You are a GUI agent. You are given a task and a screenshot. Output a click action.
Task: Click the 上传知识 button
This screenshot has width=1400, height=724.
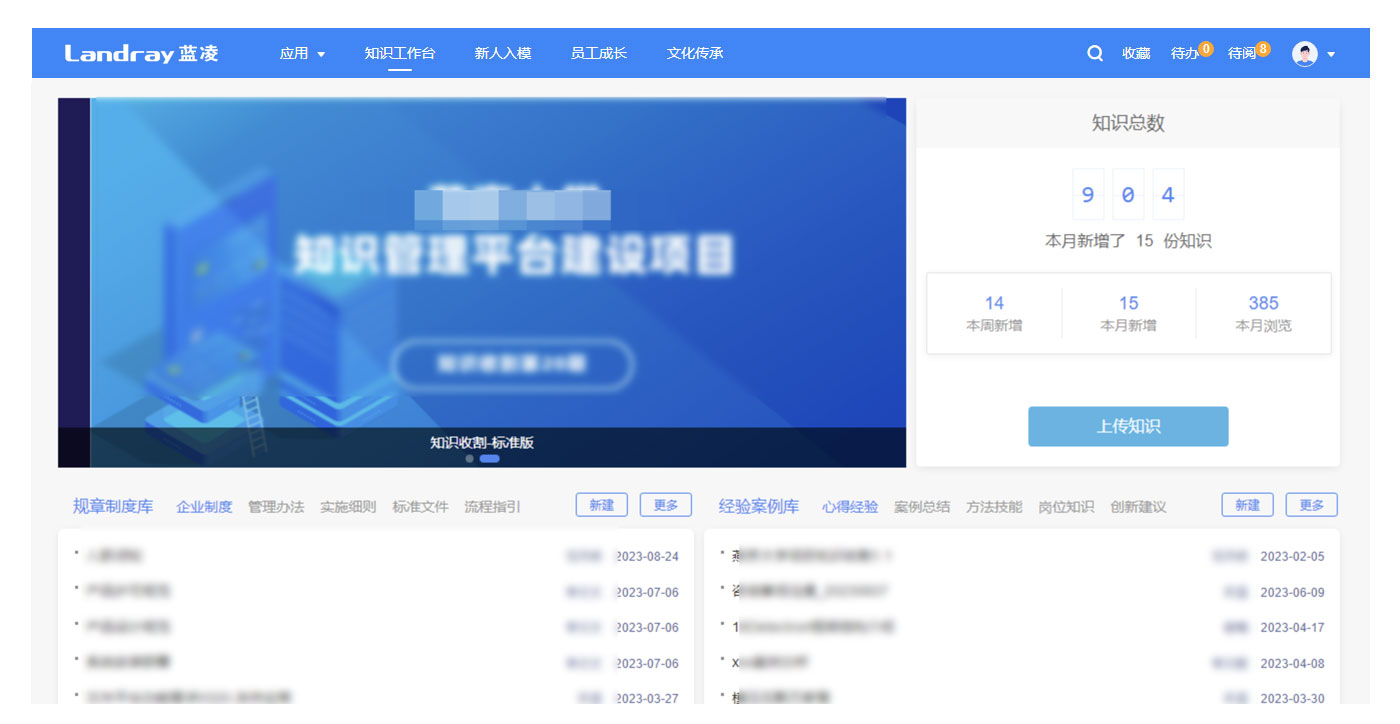click(1128, 427)
